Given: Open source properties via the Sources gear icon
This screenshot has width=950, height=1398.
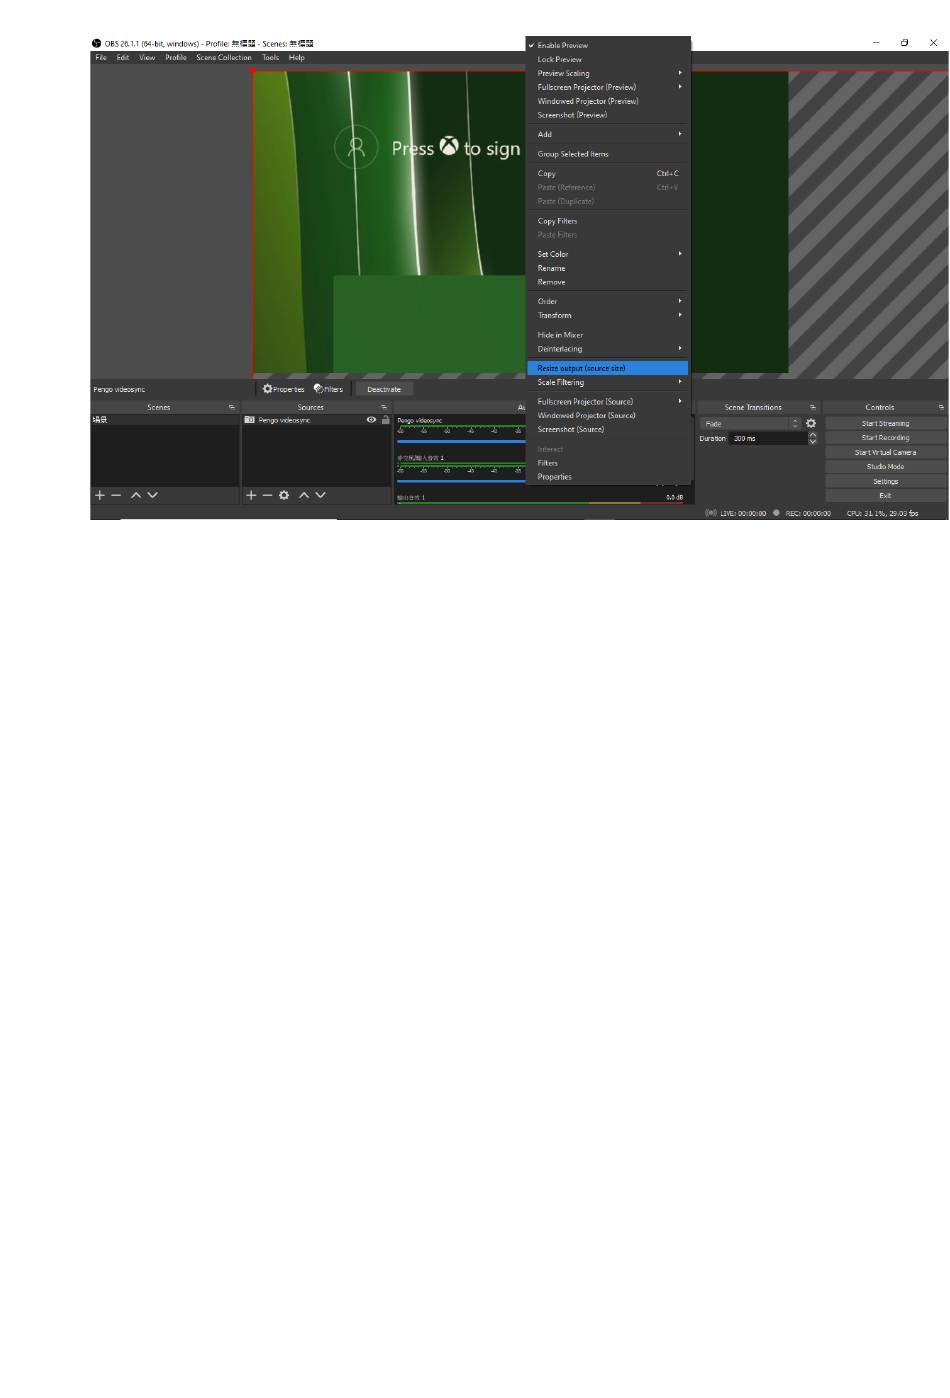Looking at the screenshot, I should [x=284, y=495].
